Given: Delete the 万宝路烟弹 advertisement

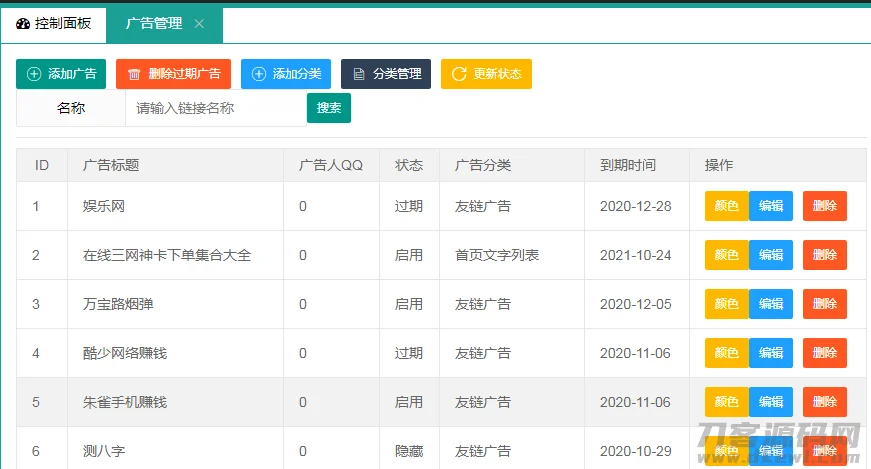Looking at the screenshot, I should pyautogui.click(x=825, y=304).
